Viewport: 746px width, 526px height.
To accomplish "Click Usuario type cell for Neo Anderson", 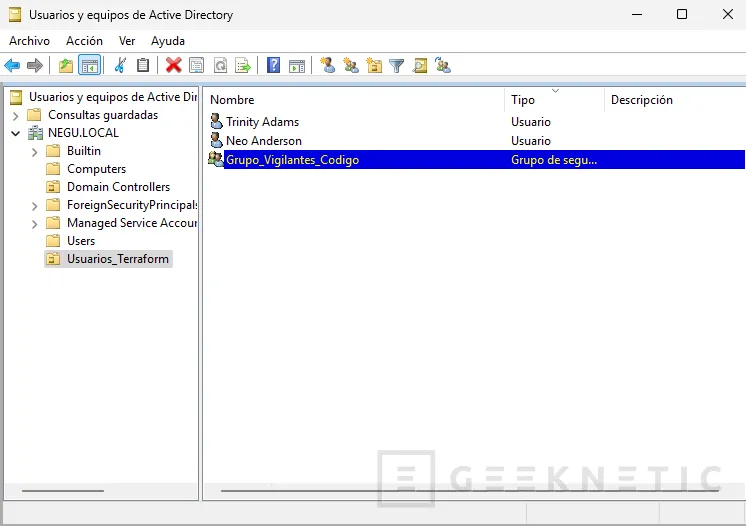I will click(530, 141).
